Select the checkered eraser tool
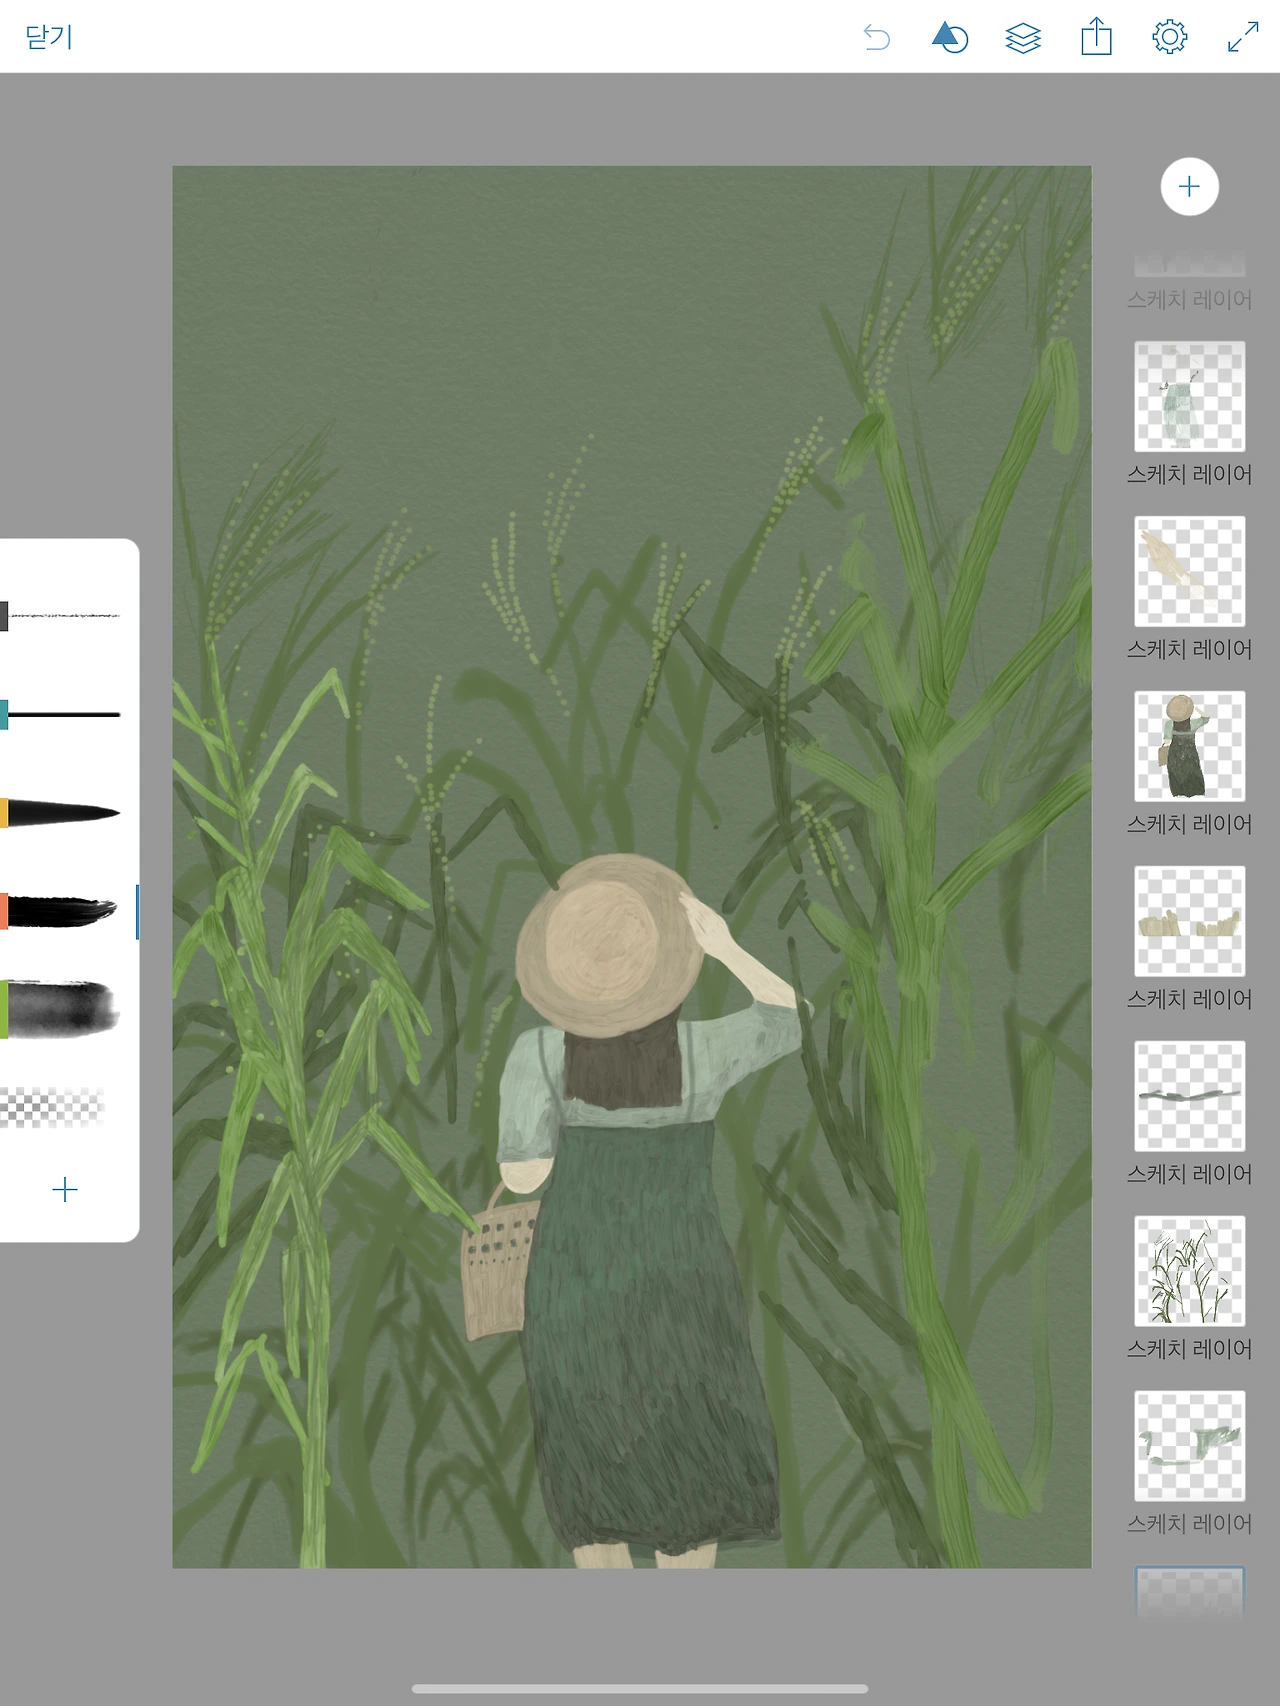1280x1706 pixels. 53,1107
